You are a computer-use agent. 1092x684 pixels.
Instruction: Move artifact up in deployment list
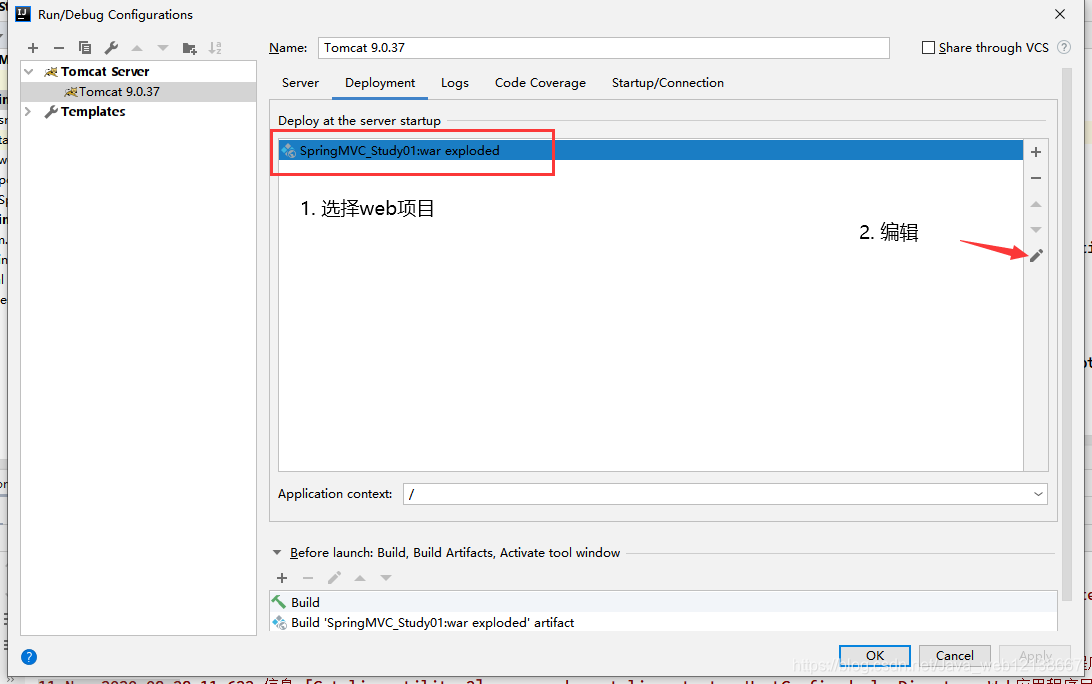(1036, 204)
